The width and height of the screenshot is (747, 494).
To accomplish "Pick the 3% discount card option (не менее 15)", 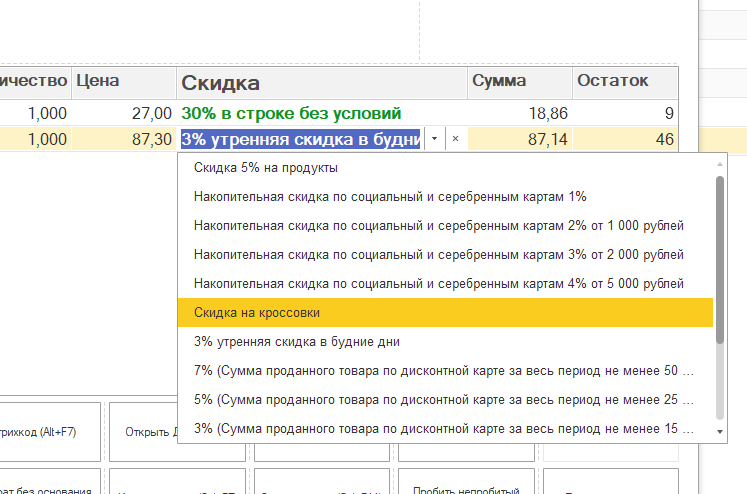I will point(445,429).
